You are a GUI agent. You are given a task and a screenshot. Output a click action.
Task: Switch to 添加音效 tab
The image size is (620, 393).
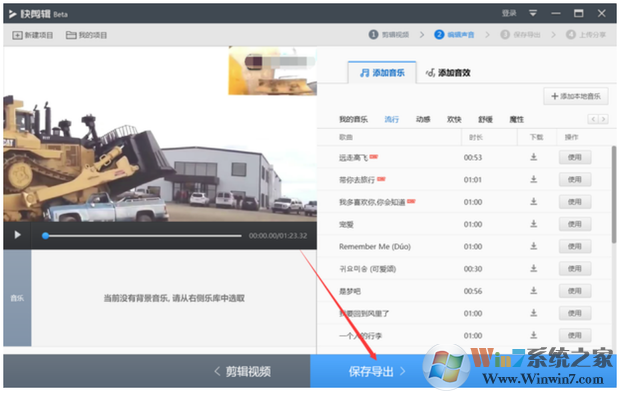(x=448, y=73)
